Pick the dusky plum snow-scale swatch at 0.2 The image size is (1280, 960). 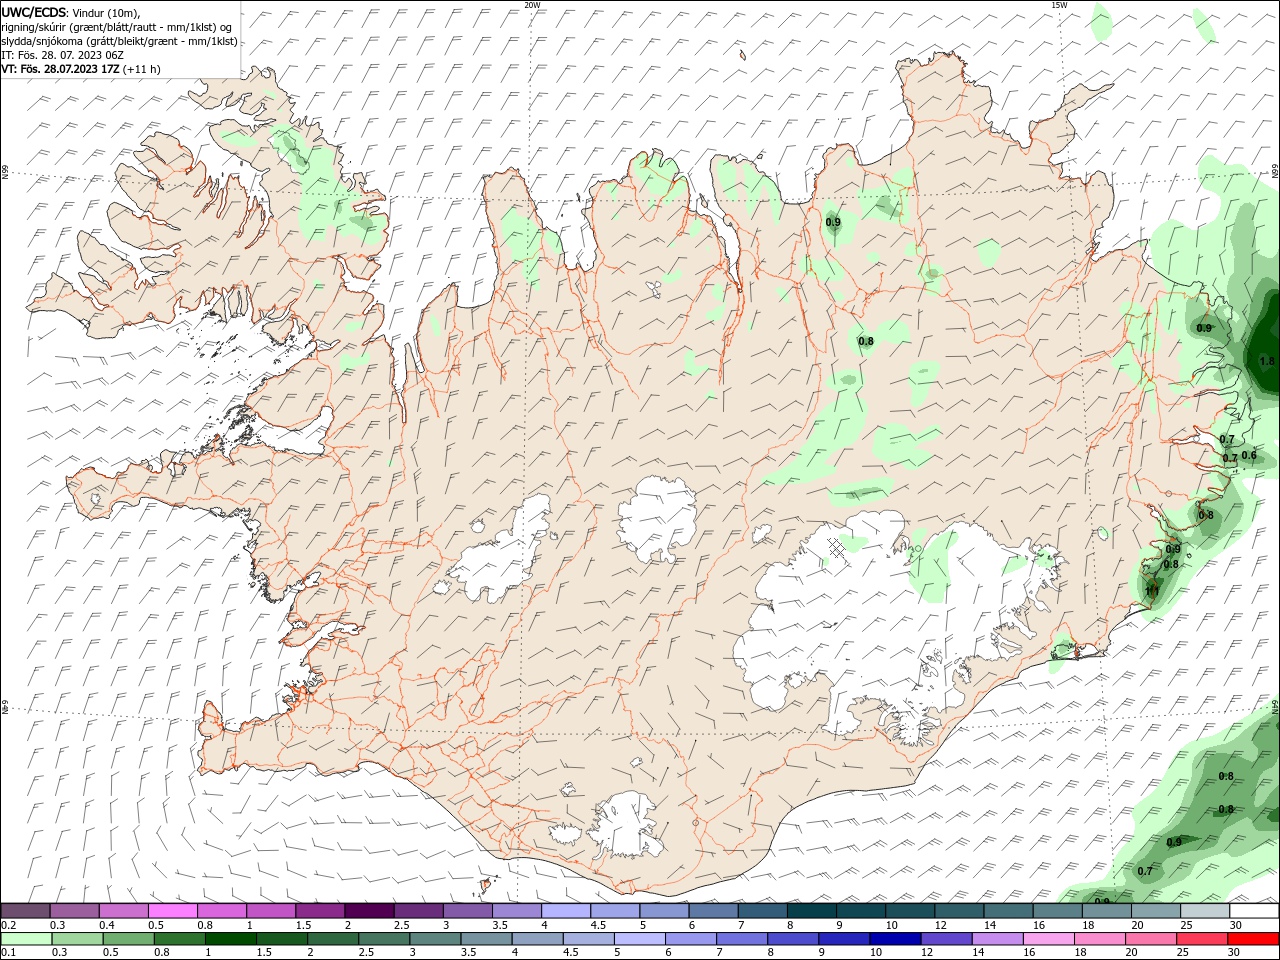[x=25, y=911]
